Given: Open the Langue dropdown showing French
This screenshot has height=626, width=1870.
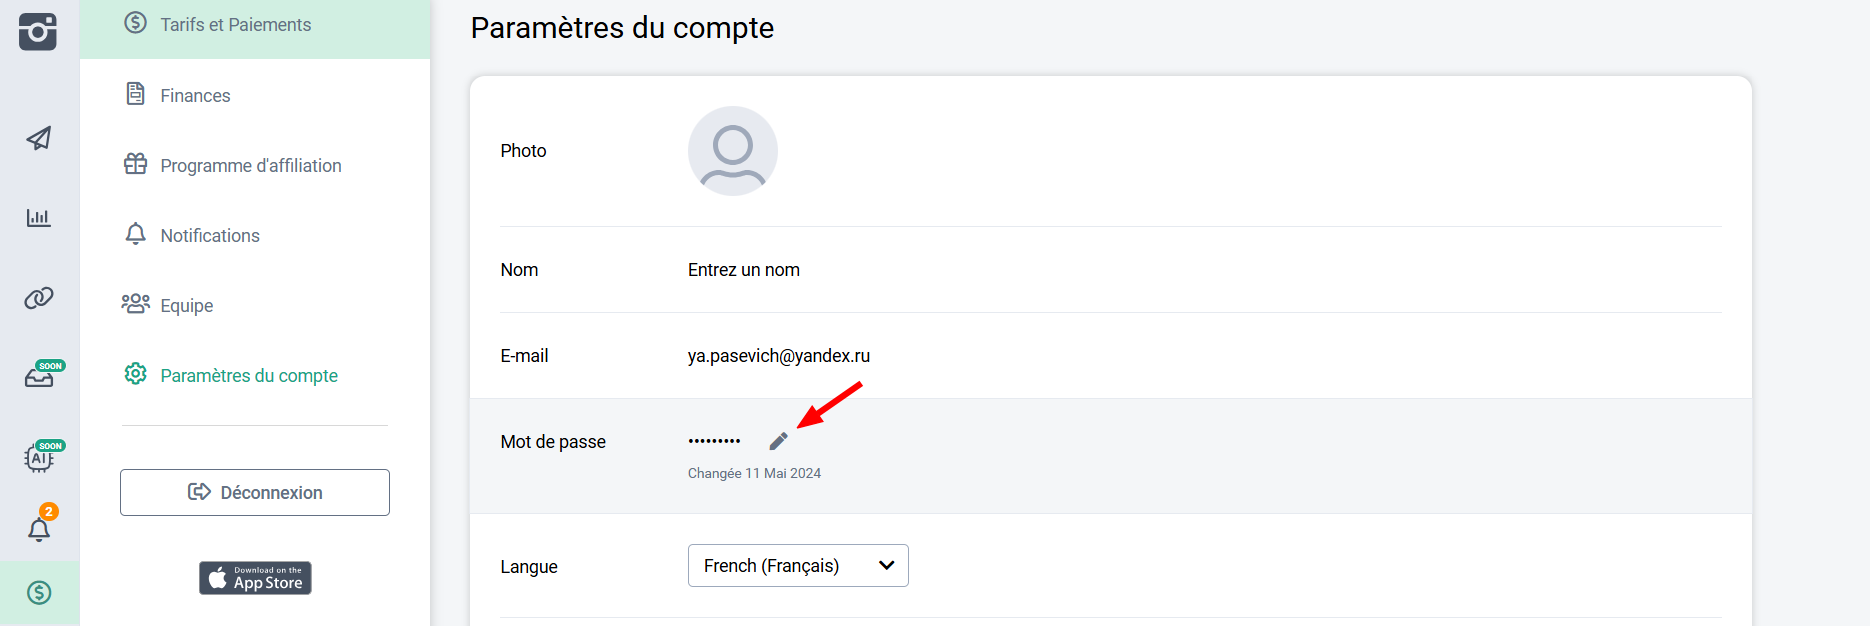Looking at the screenshot, I should click(798, 566).
